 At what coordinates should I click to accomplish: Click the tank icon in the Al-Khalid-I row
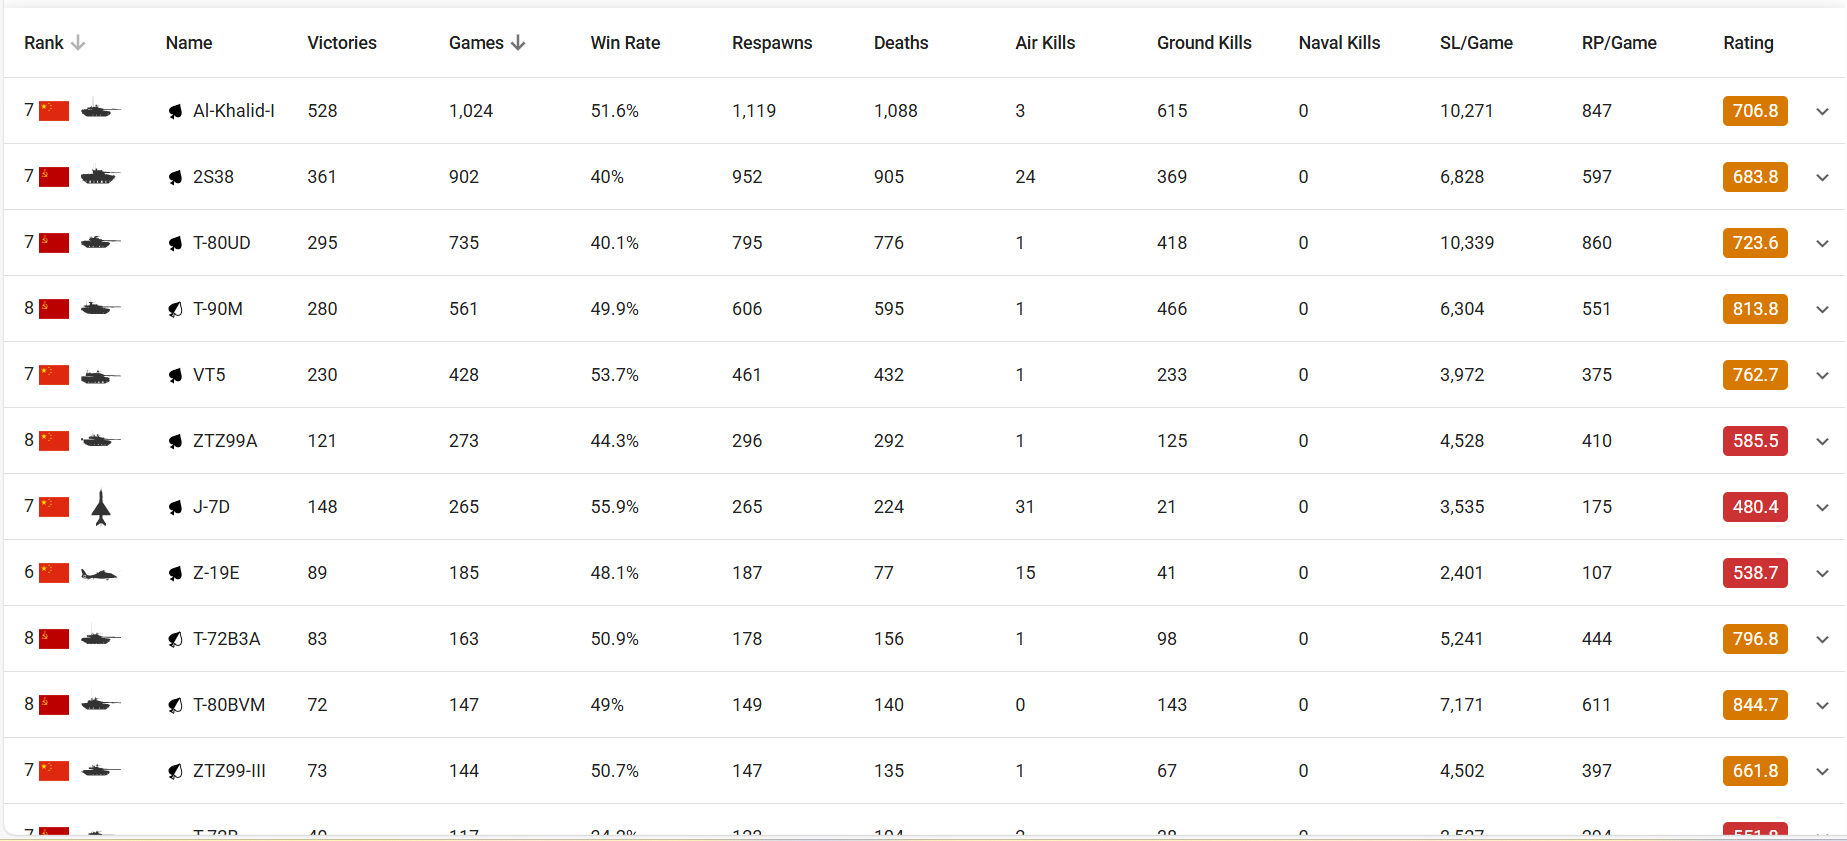click(99, 110)
